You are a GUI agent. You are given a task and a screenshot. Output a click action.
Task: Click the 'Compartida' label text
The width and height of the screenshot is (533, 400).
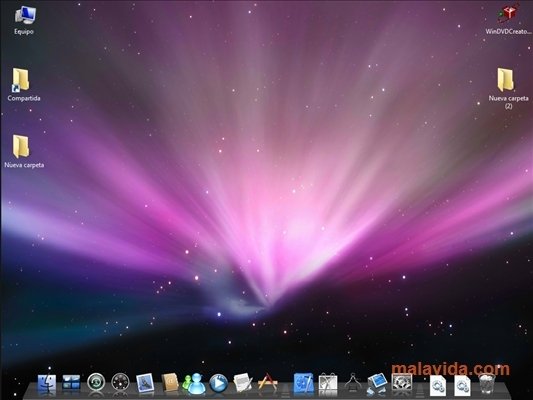pyautogui.click(x=24, y=98)
